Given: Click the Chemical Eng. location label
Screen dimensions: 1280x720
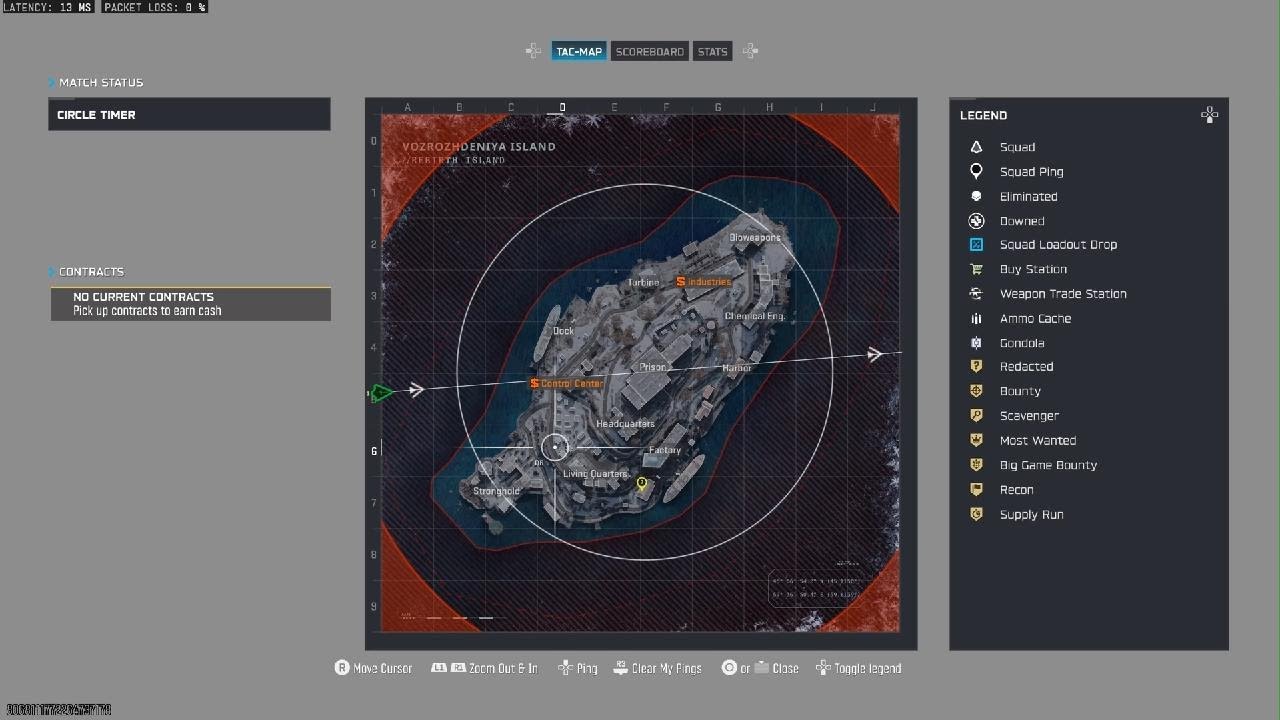Looking at the screenshot, I should (755, 316).
